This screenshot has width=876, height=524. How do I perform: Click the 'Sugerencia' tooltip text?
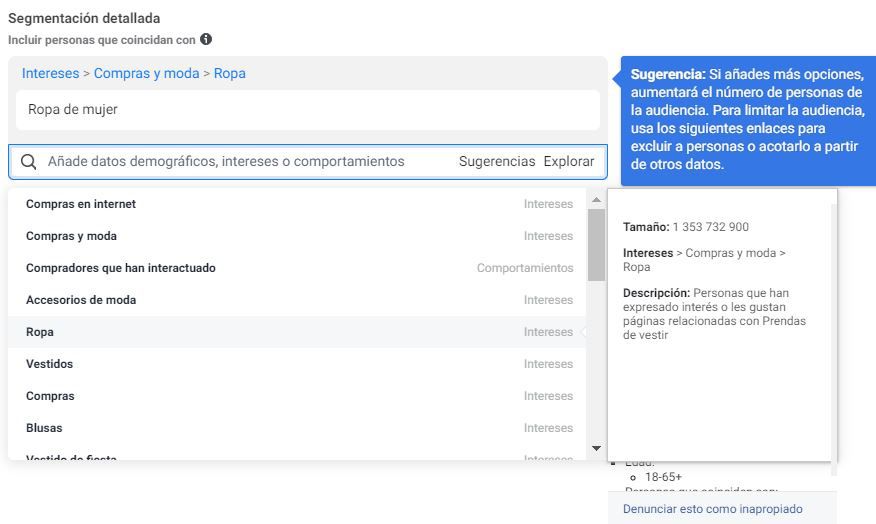748,119
